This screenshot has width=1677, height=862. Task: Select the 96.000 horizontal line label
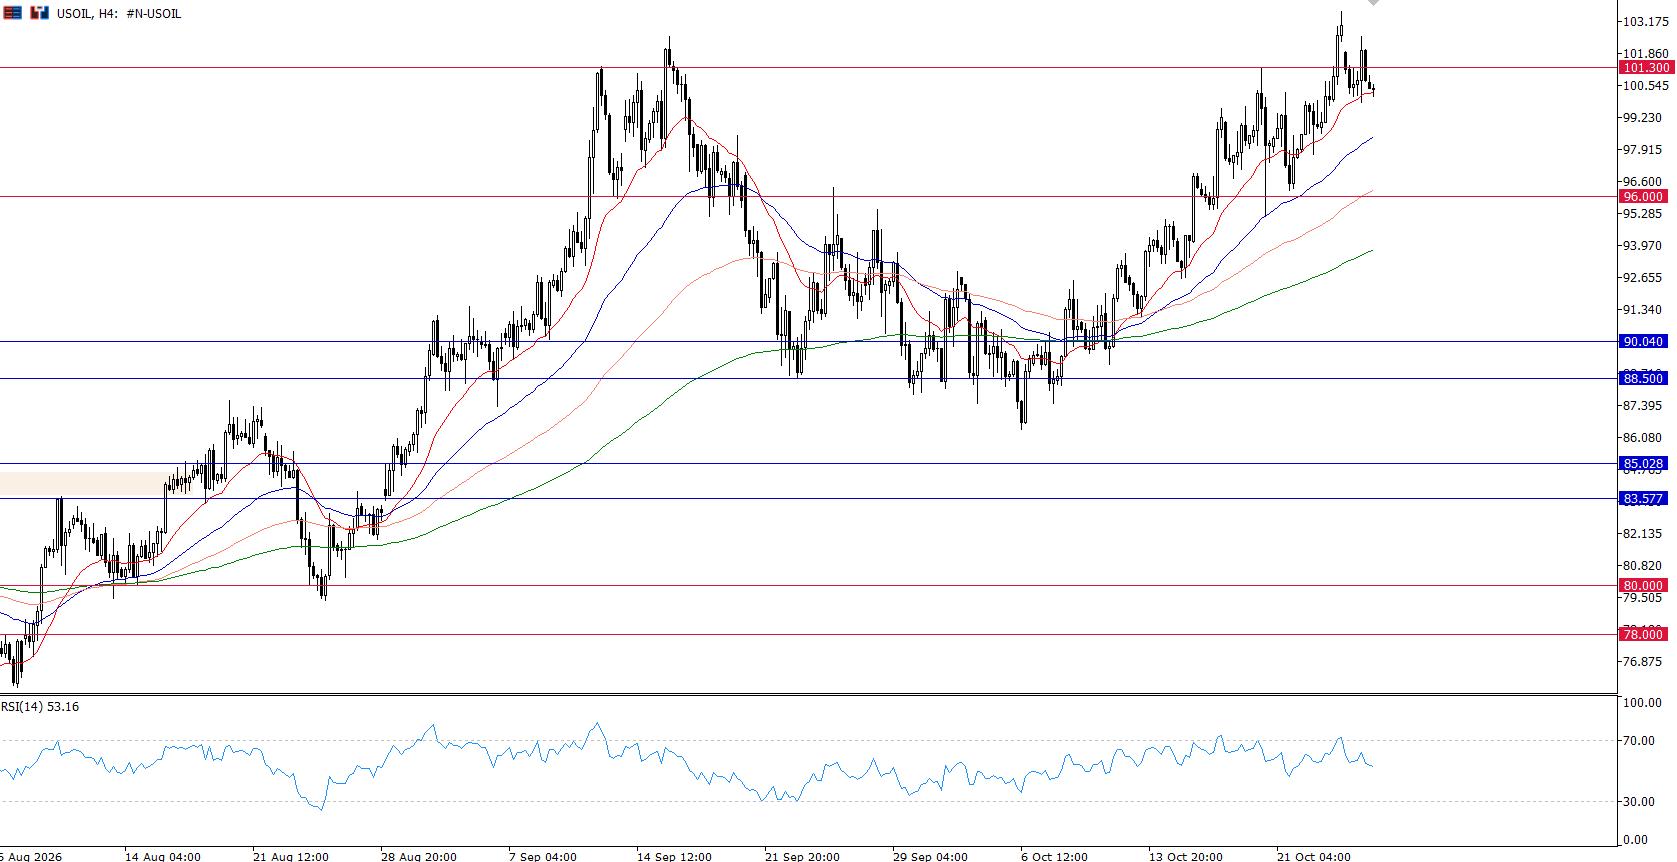(1645, 197)
